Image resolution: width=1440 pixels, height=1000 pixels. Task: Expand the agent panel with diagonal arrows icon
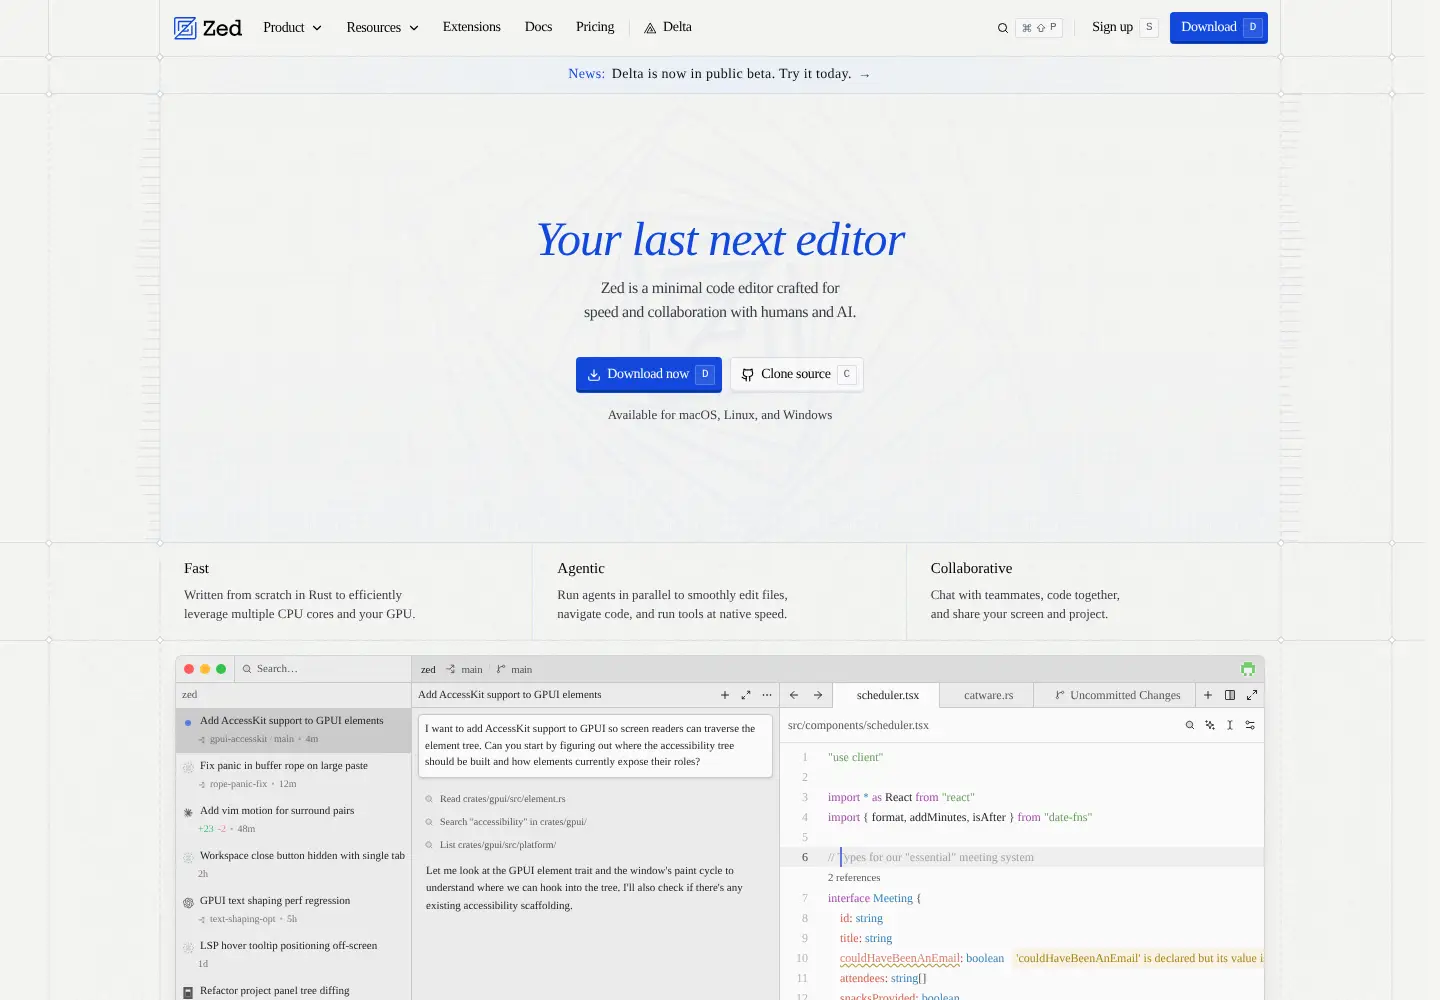746,695
